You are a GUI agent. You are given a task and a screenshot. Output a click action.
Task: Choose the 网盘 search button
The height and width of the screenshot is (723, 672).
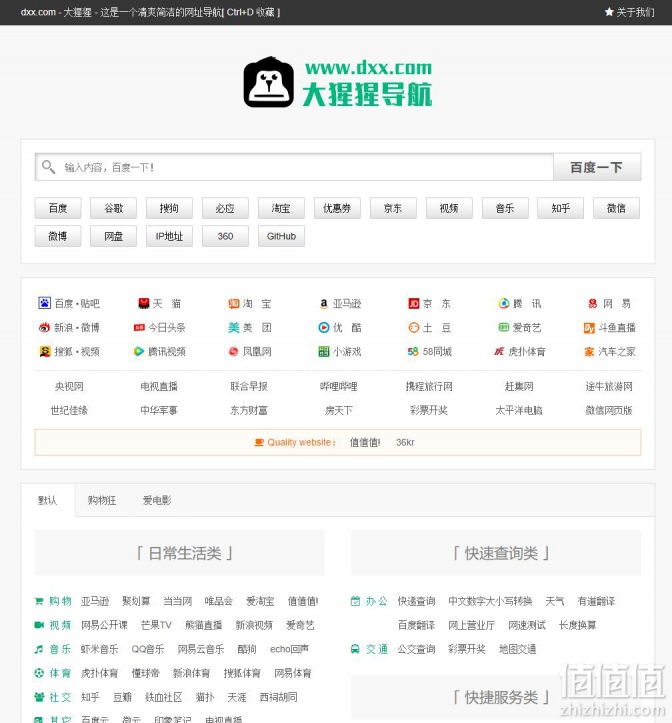pyautogui.click(x=113, y=236)
